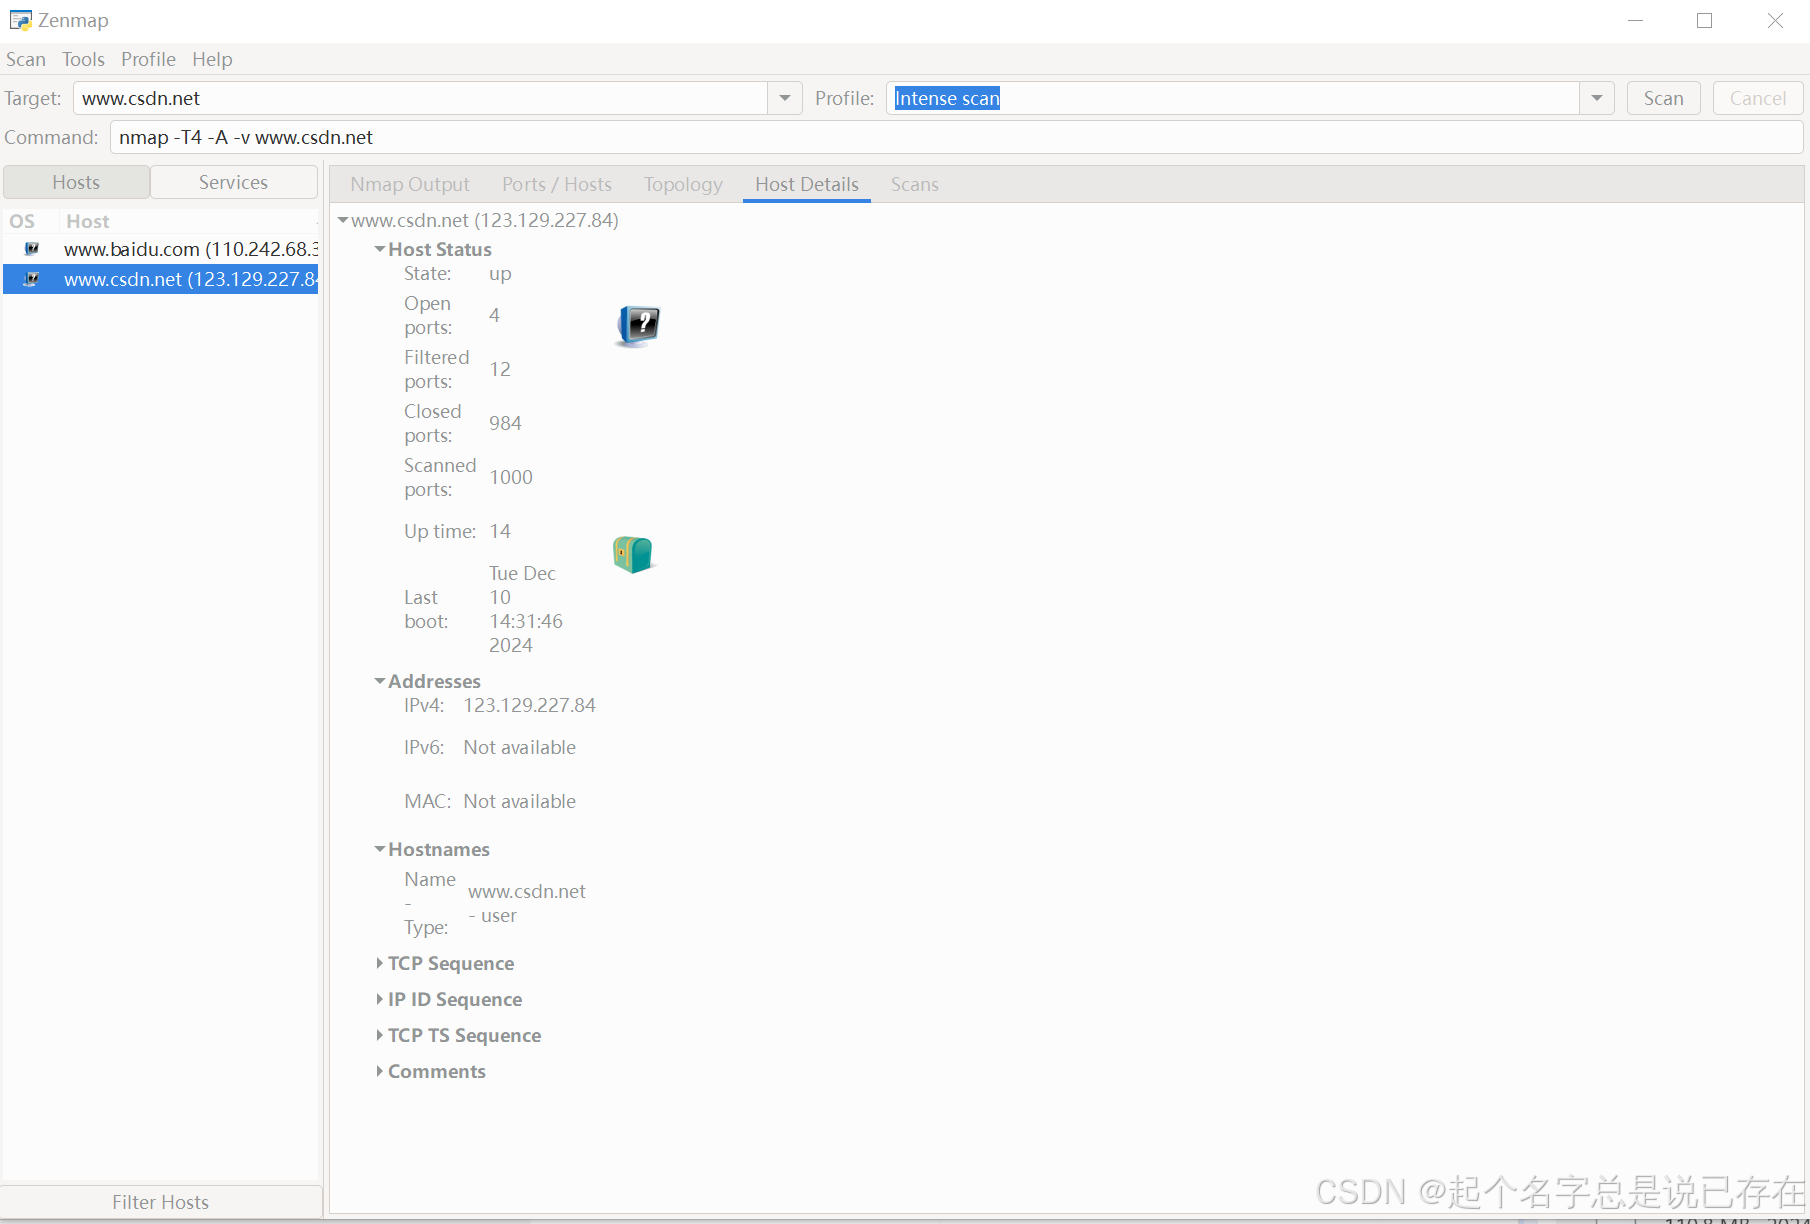Click the State value up
This screenshot has width=1810, height=1224.
500,274
